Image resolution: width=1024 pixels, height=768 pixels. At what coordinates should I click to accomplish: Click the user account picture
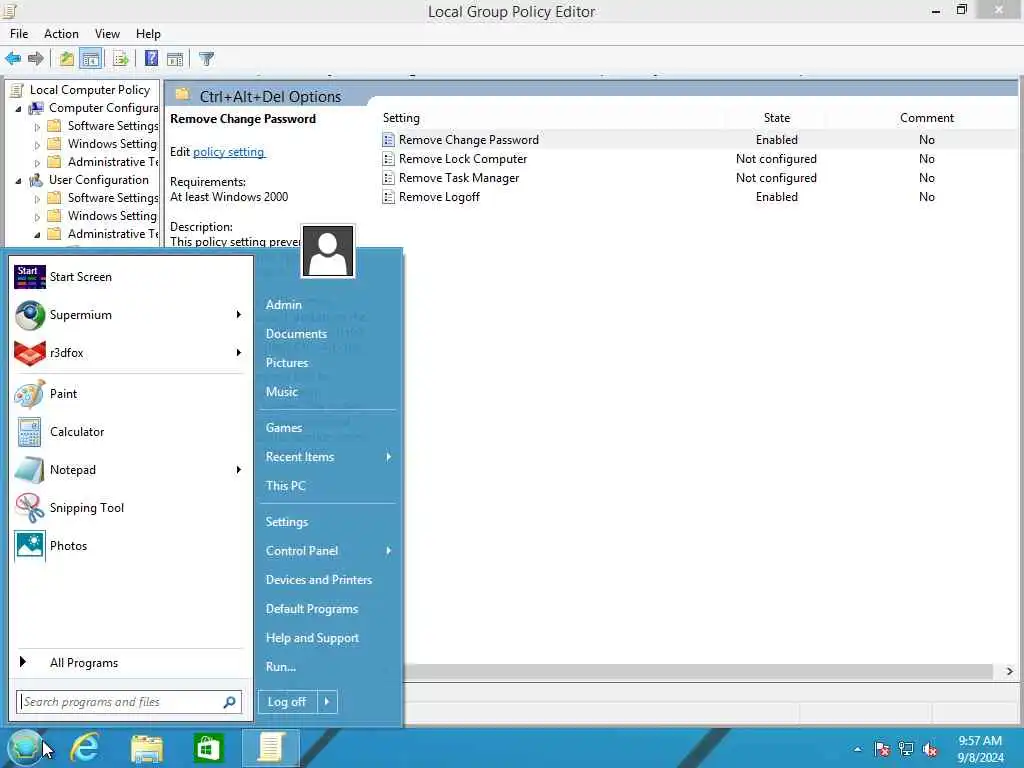tap(328, 251)
